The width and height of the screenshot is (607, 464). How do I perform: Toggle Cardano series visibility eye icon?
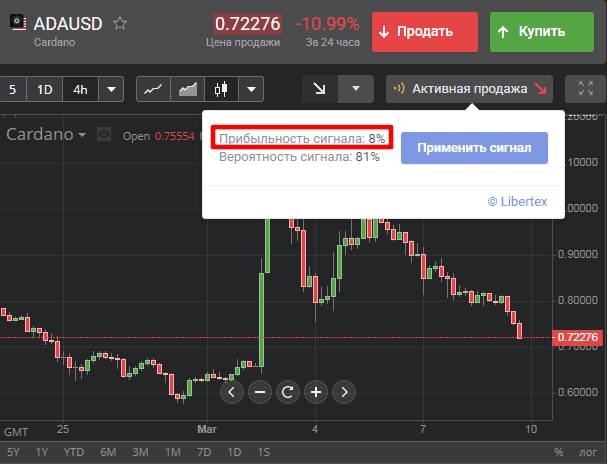pyautogui.click(x=104, y=135)
